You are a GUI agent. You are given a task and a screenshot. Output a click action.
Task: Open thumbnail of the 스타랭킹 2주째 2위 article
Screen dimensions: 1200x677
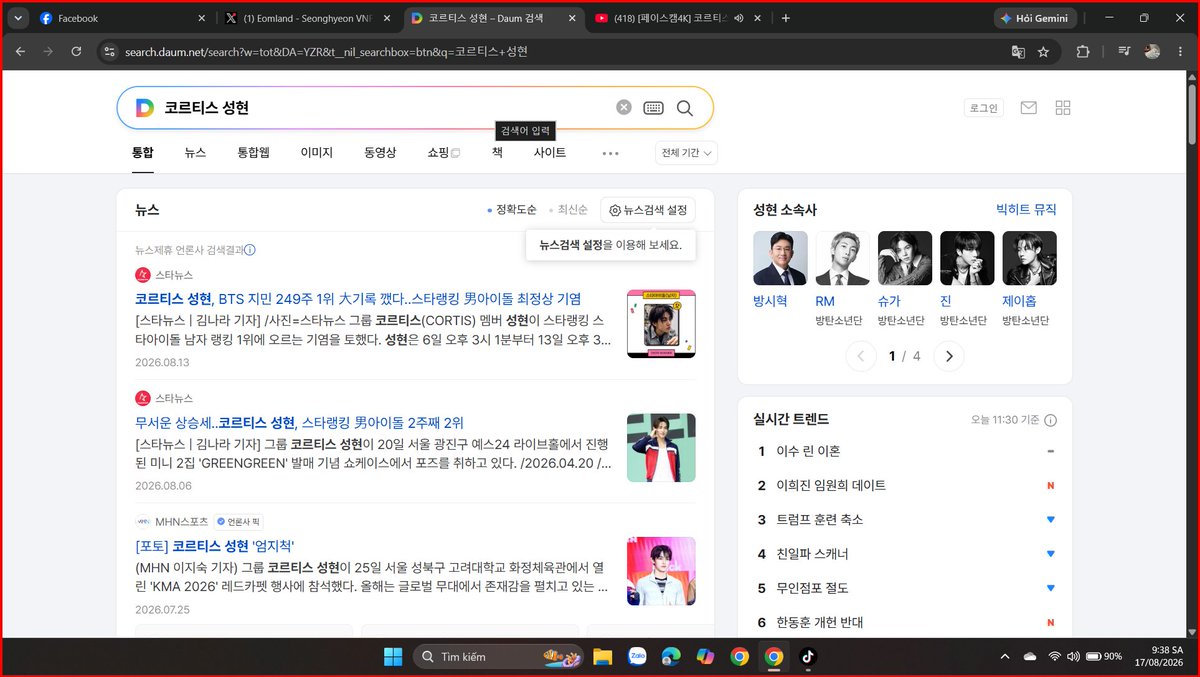(x=661, y=448)
